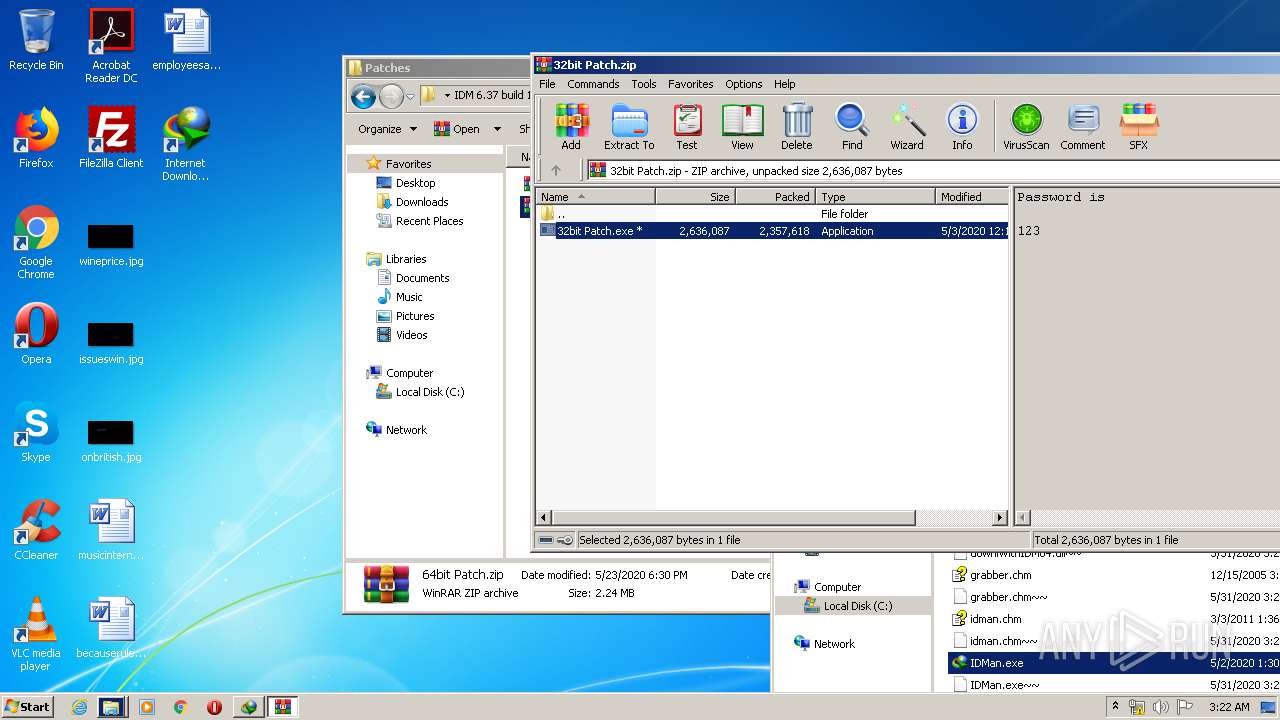Click the Windows Start button
1280x720 pixels.
click(x=28, y=706)
